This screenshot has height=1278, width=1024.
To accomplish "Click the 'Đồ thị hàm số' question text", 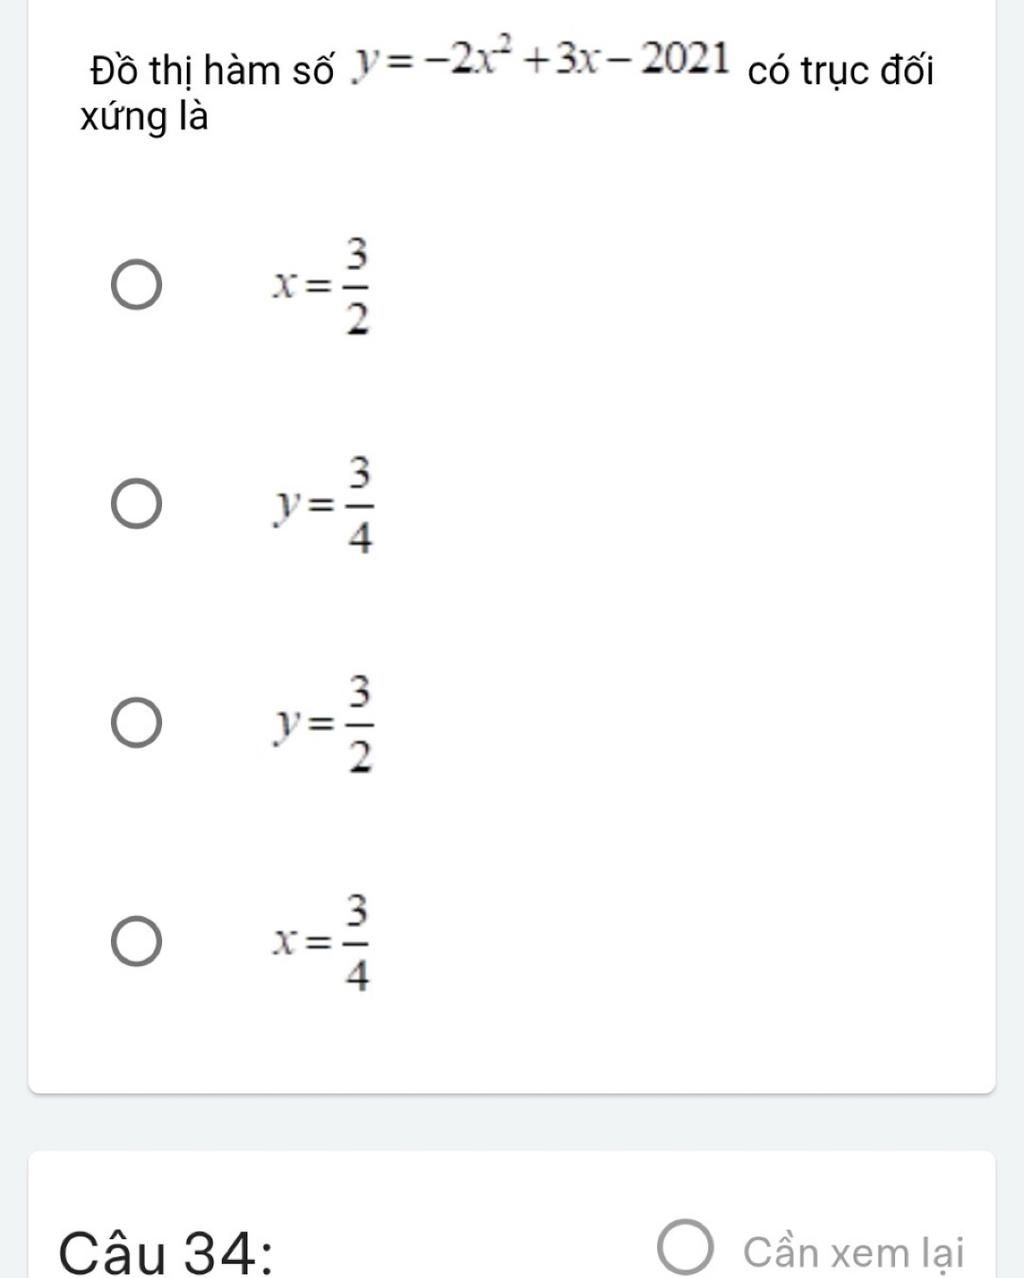I will (212, 72).
